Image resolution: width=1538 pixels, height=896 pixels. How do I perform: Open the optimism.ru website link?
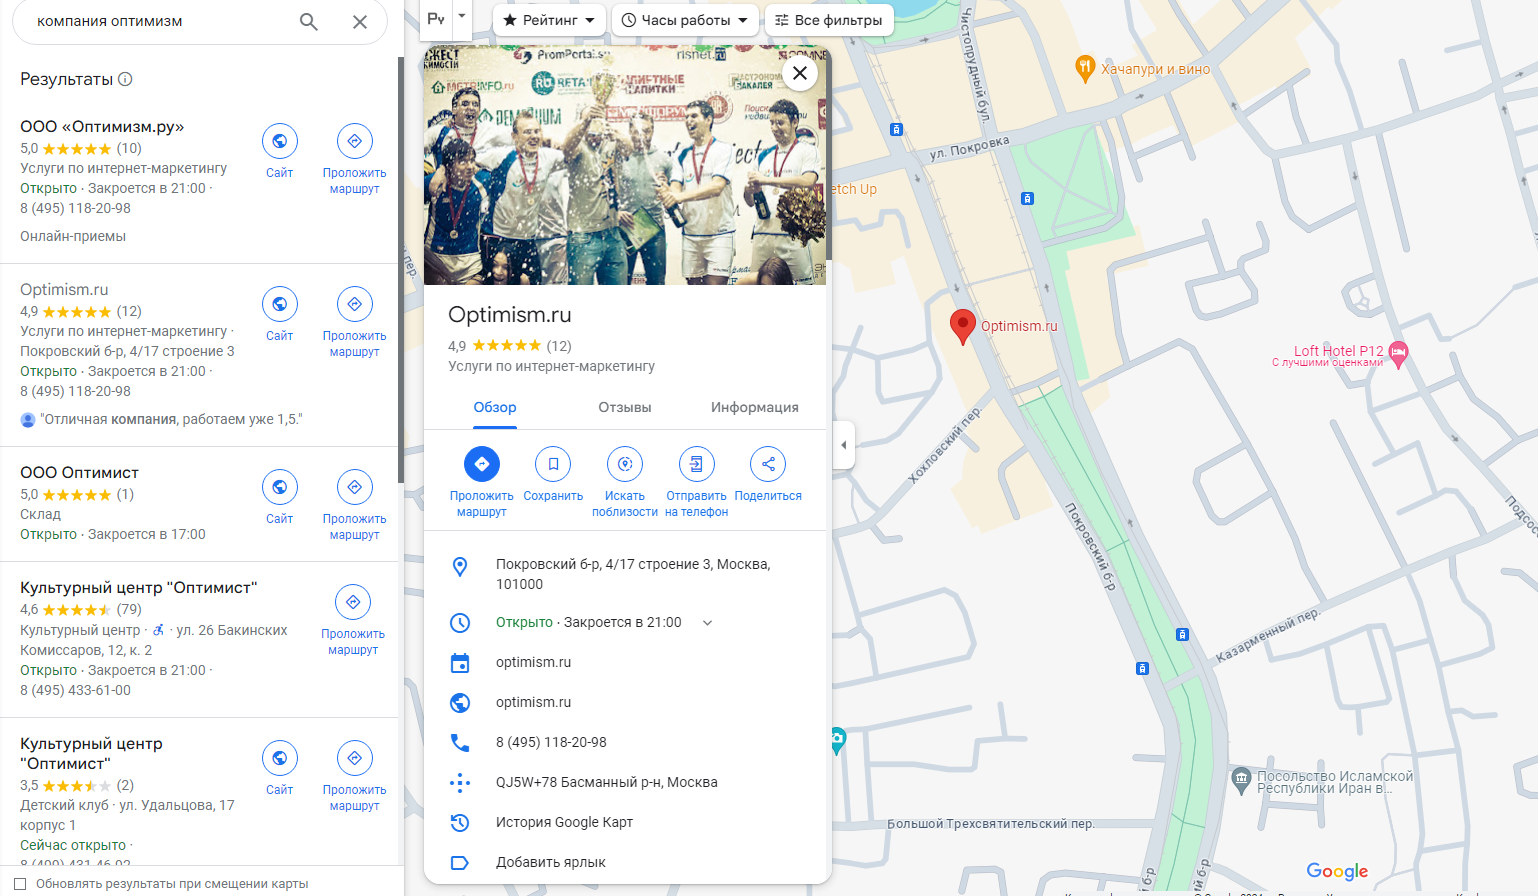pos(534,703)
